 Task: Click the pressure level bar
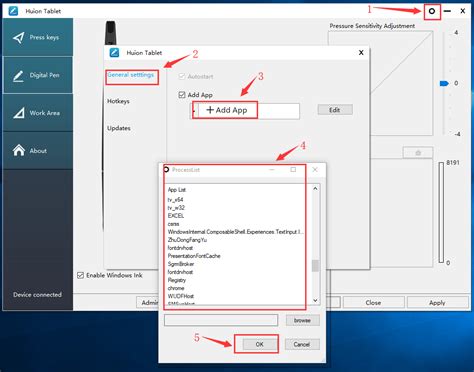[x=441, y=213]
